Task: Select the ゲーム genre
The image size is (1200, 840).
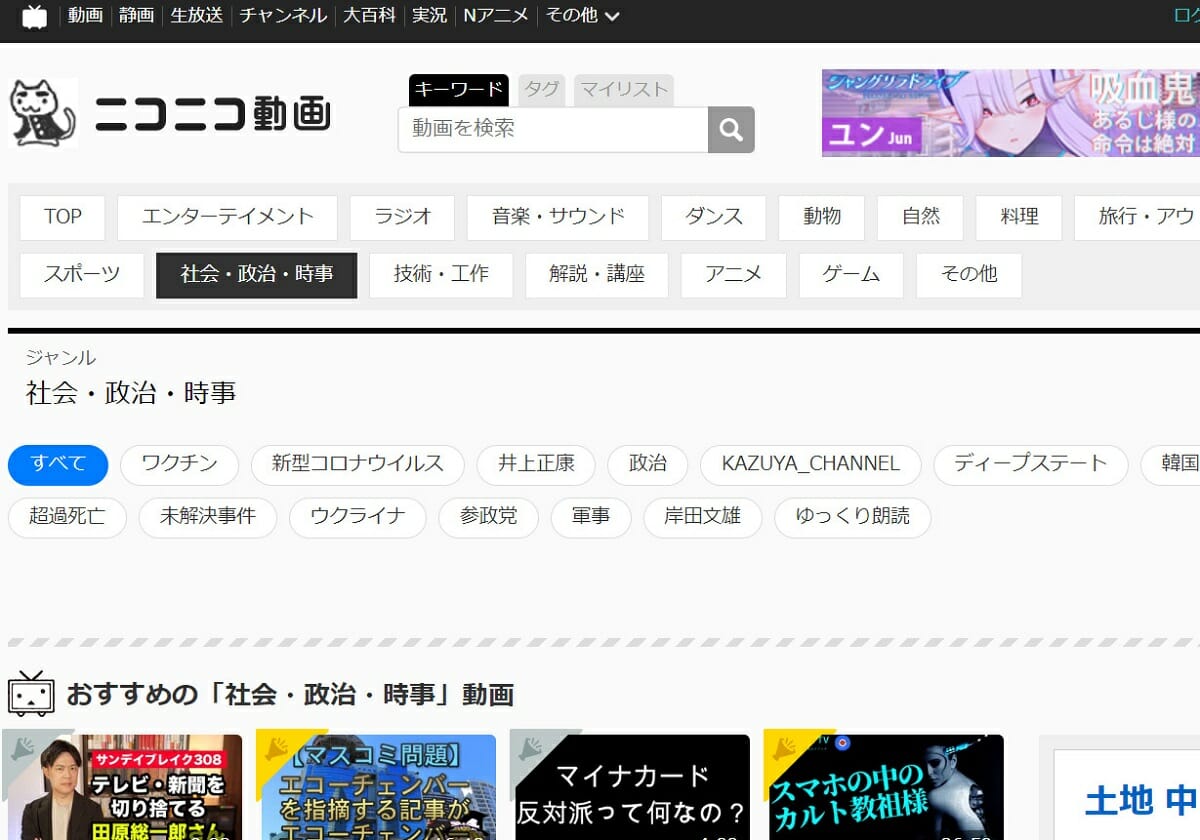Action: 851,275
